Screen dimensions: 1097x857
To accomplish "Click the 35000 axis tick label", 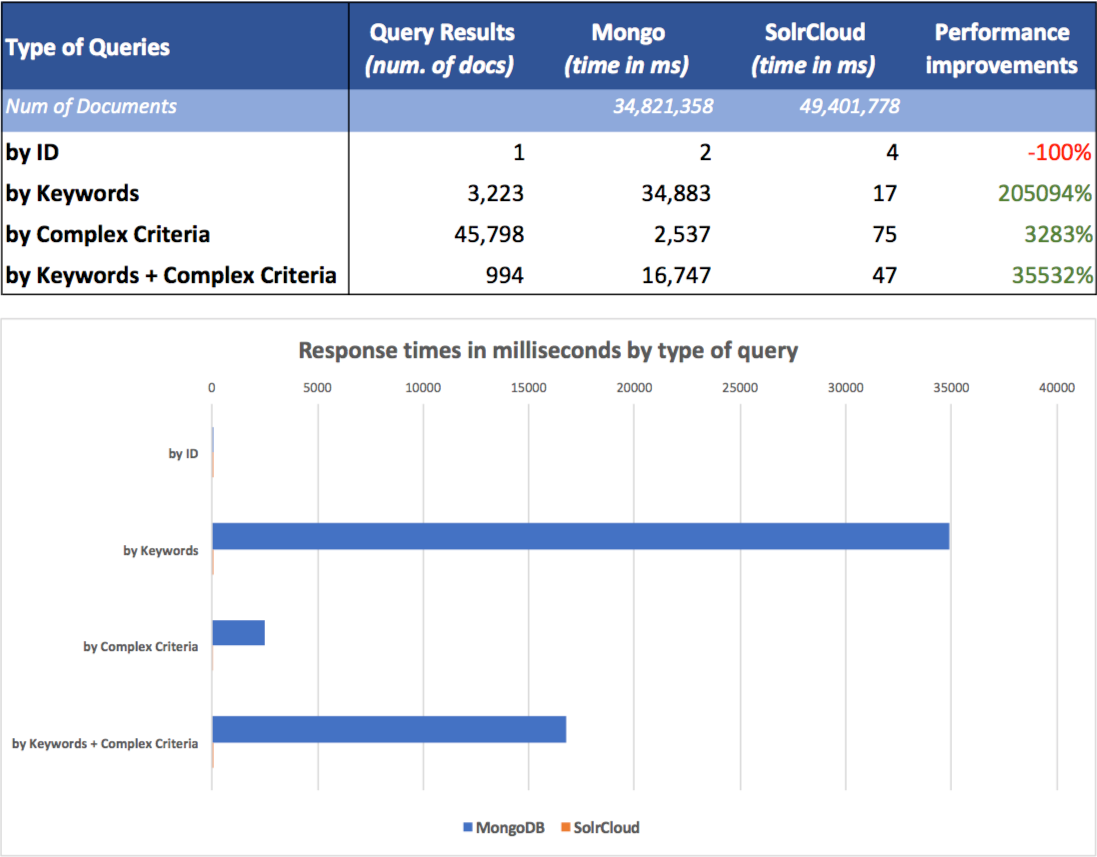I will pos(951,388).
